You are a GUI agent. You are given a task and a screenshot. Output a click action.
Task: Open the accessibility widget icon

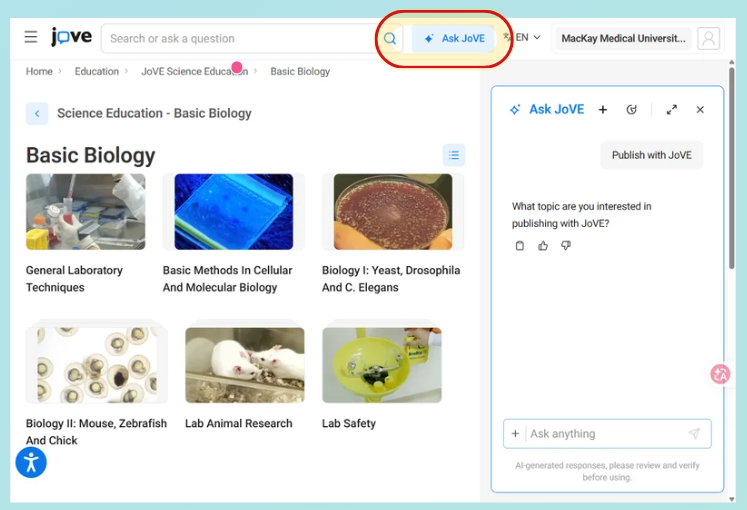coord(31,462)
